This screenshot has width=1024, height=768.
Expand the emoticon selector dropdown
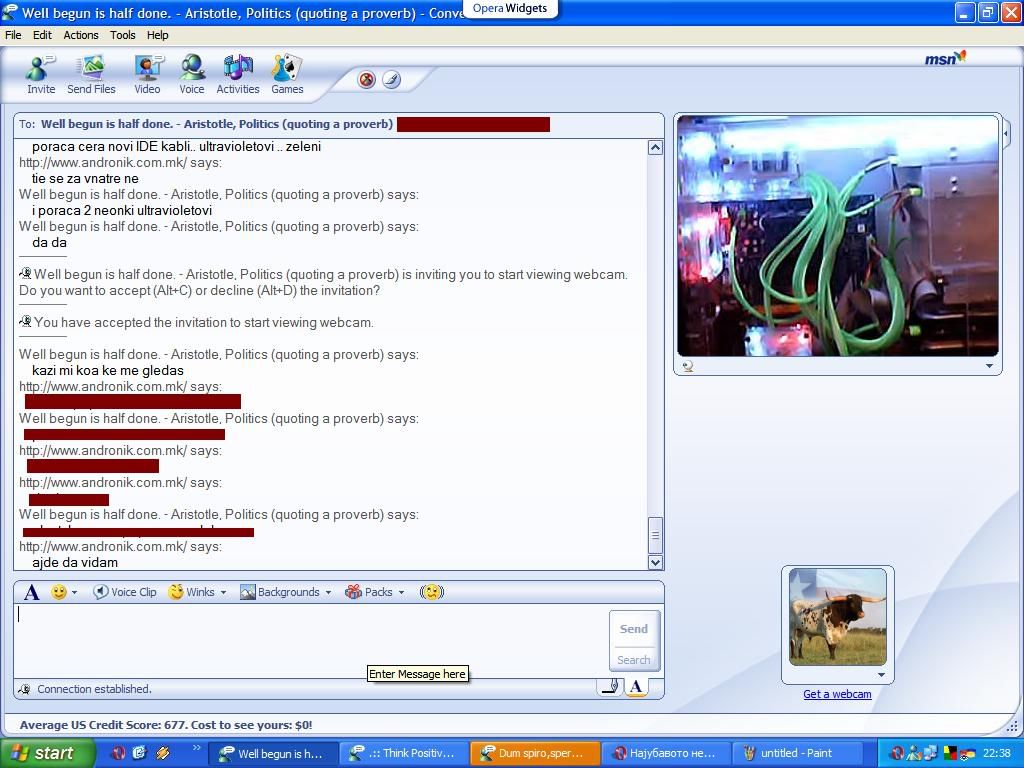pyautogui.click(x=74, y=592)
